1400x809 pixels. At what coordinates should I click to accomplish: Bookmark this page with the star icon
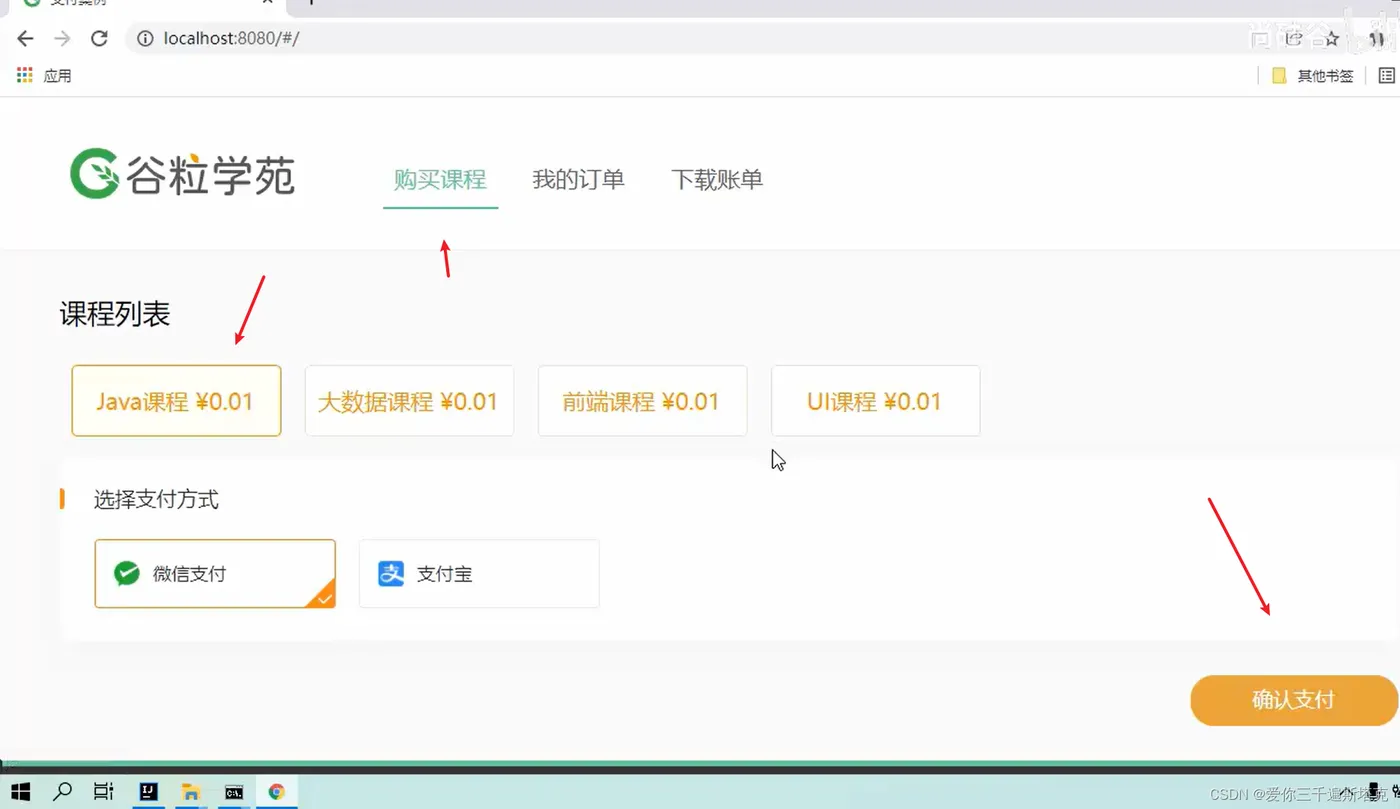point(1331,39)
